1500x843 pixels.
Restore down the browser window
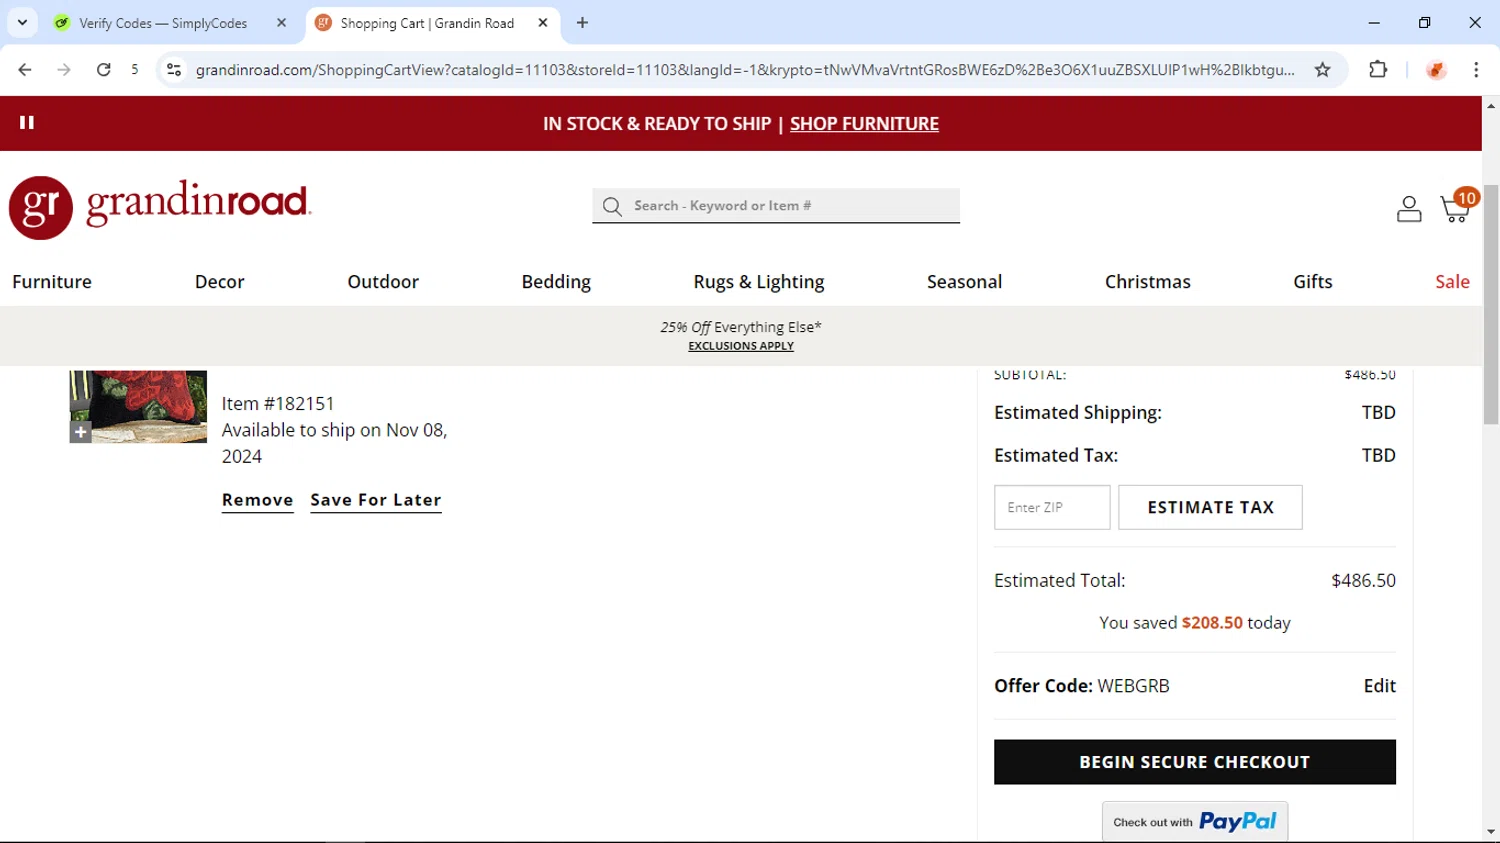coord(1424,22)
